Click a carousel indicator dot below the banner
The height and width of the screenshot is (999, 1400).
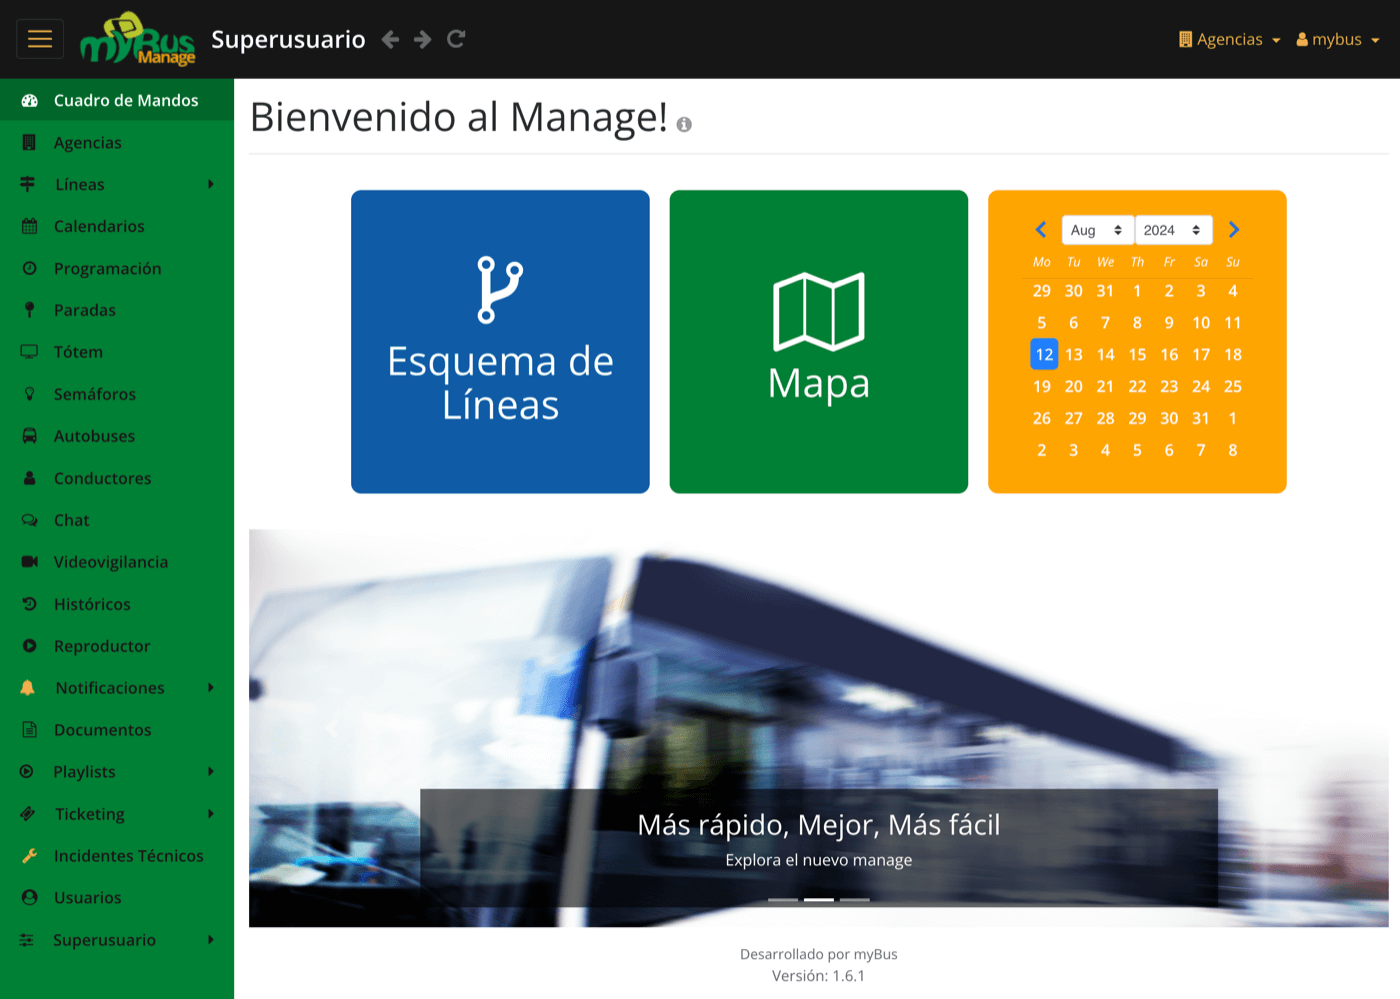pos(818,899)
